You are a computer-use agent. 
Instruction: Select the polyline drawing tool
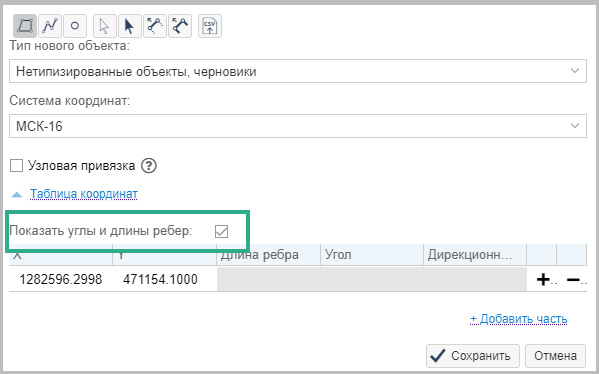(x=50, y=26)
